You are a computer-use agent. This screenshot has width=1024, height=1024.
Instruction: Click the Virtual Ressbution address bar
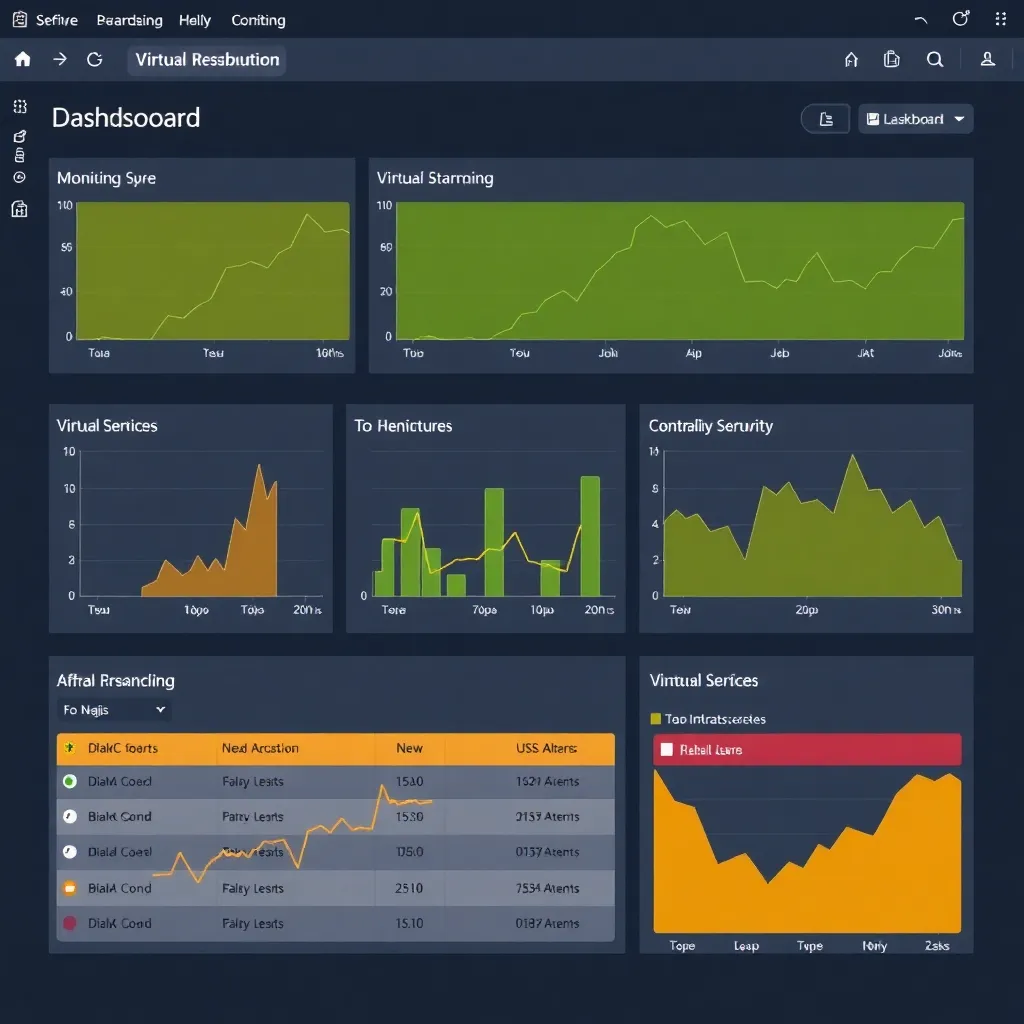click(206, 59)
